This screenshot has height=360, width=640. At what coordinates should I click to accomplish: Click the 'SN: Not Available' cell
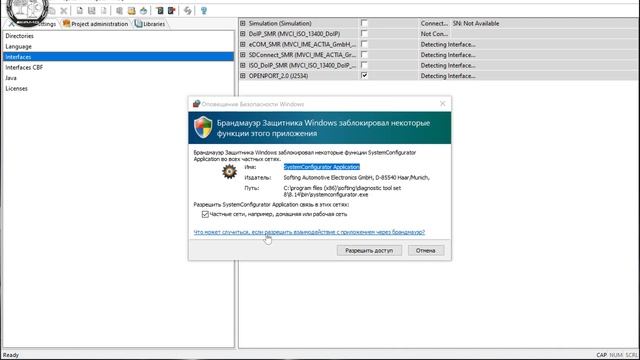point(476,23)
